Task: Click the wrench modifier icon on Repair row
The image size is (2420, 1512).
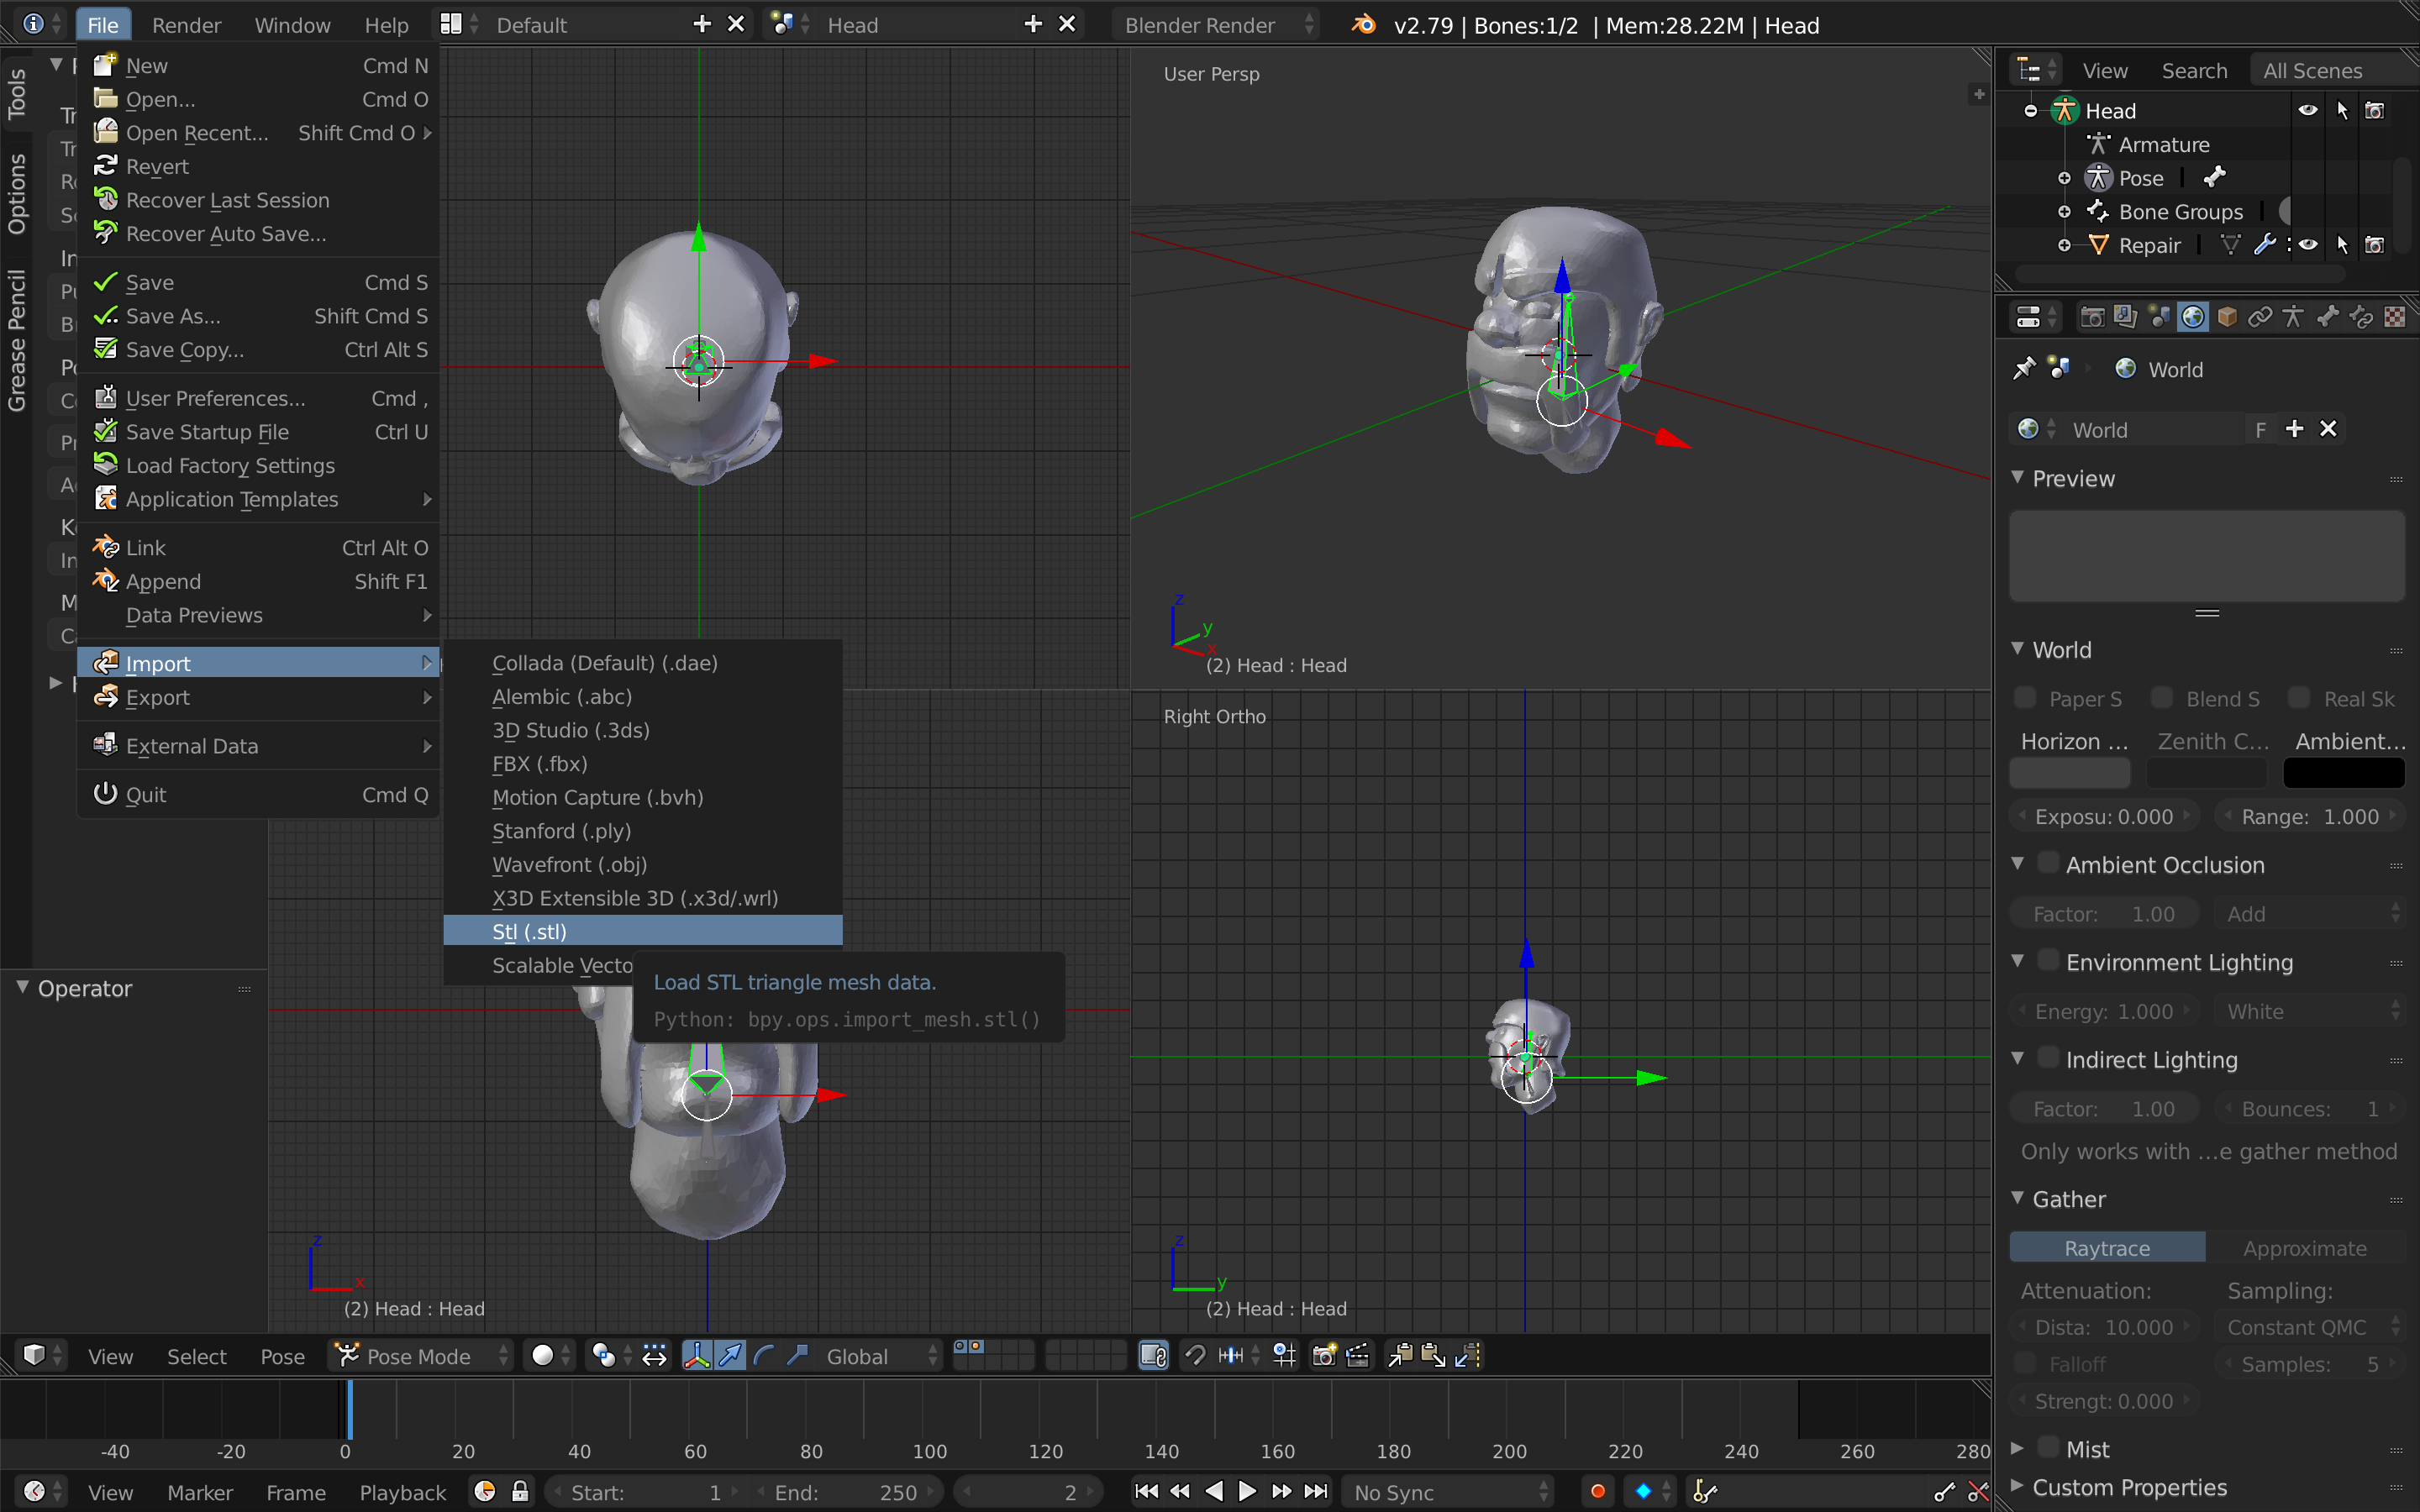Action: [x=2265, y=245]
